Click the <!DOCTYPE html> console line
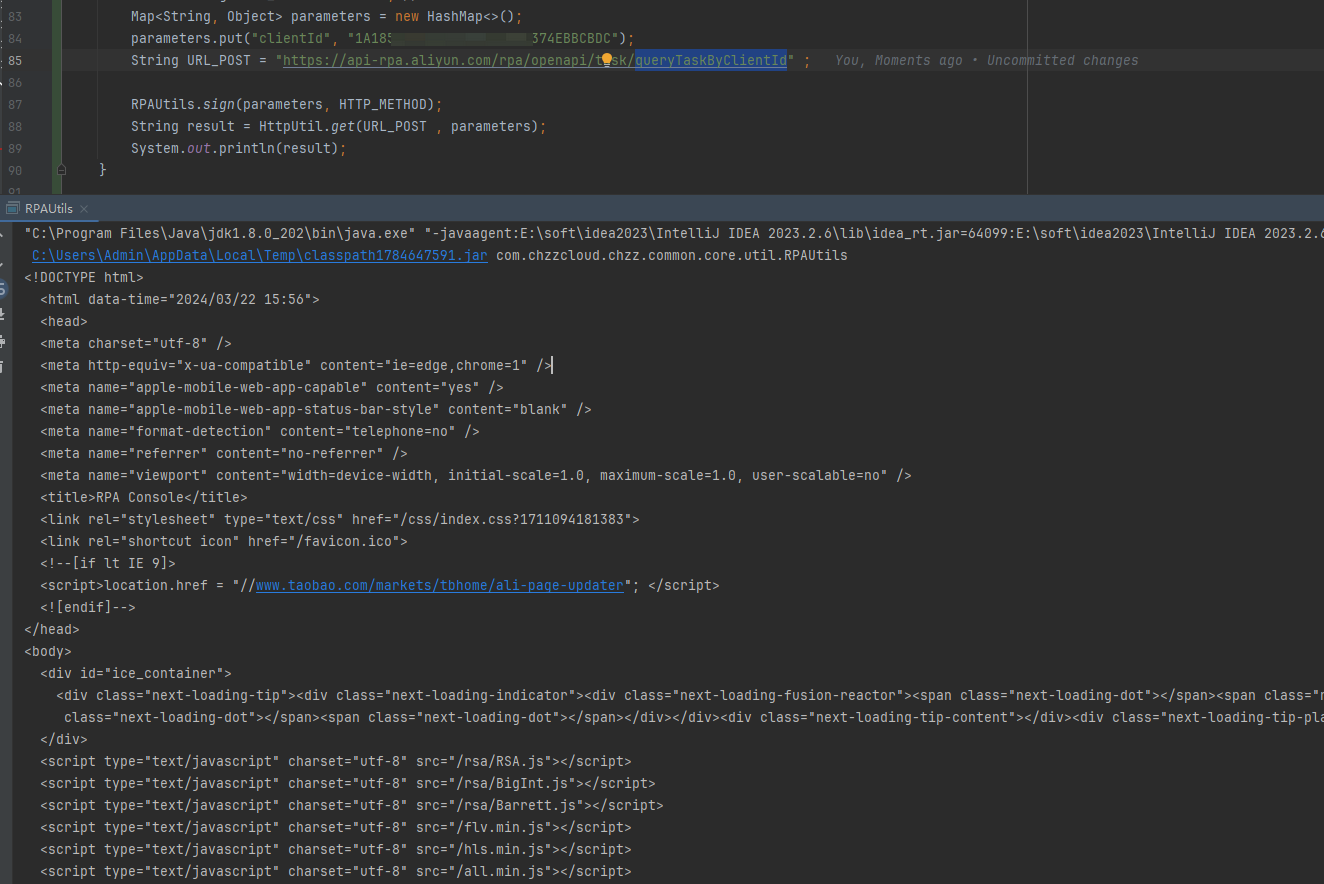Screen dimensions: 1324x884 84,277
